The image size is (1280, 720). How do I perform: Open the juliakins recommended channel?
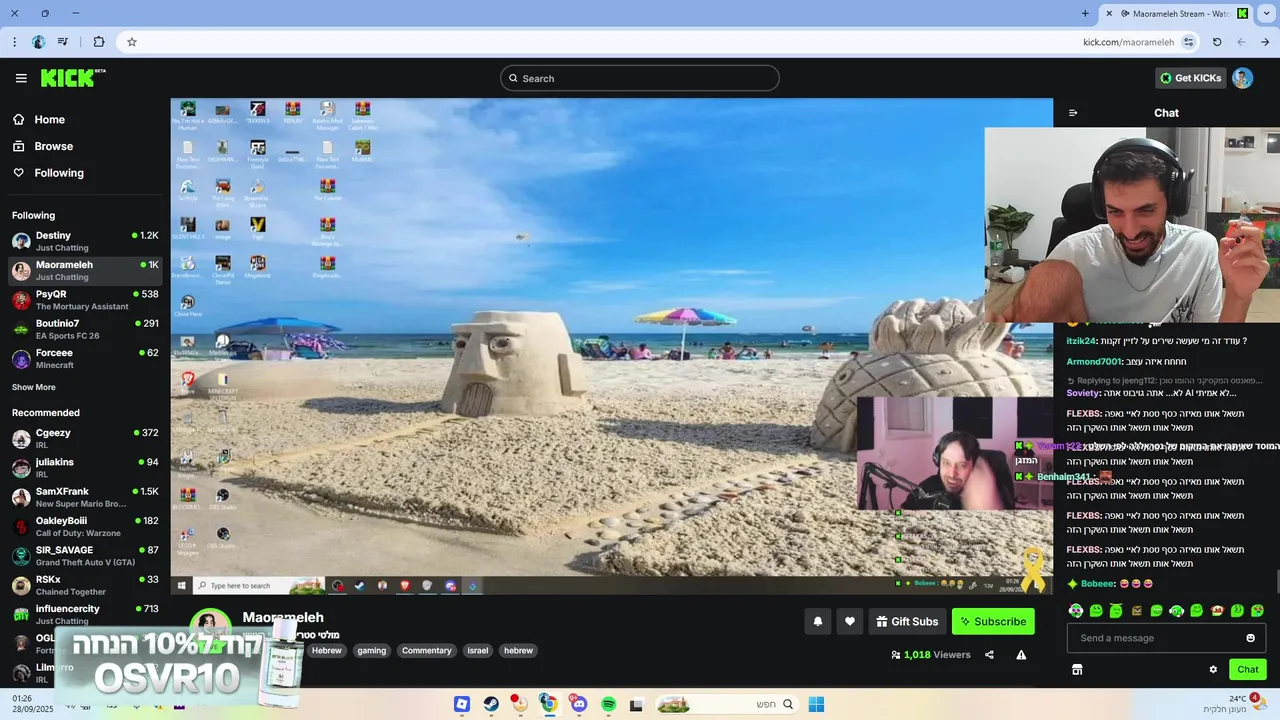[x=85, y=468]
